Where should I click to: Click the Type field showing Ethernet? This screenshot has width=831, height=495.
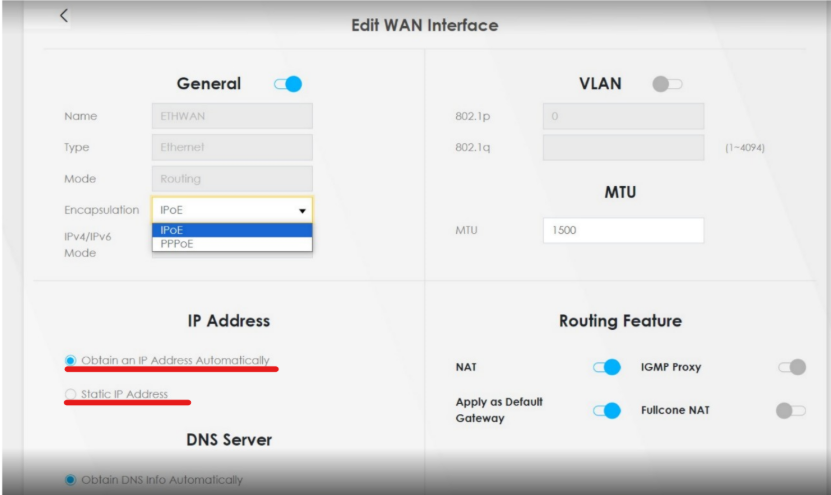coord(232,147)
